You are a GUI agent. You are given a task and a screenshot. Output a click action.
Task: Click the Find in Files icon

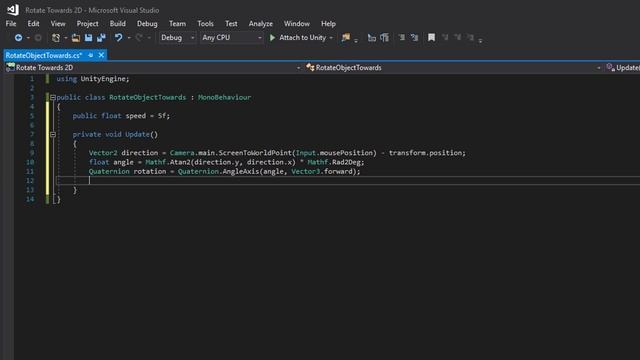click(x=346, y=38)
